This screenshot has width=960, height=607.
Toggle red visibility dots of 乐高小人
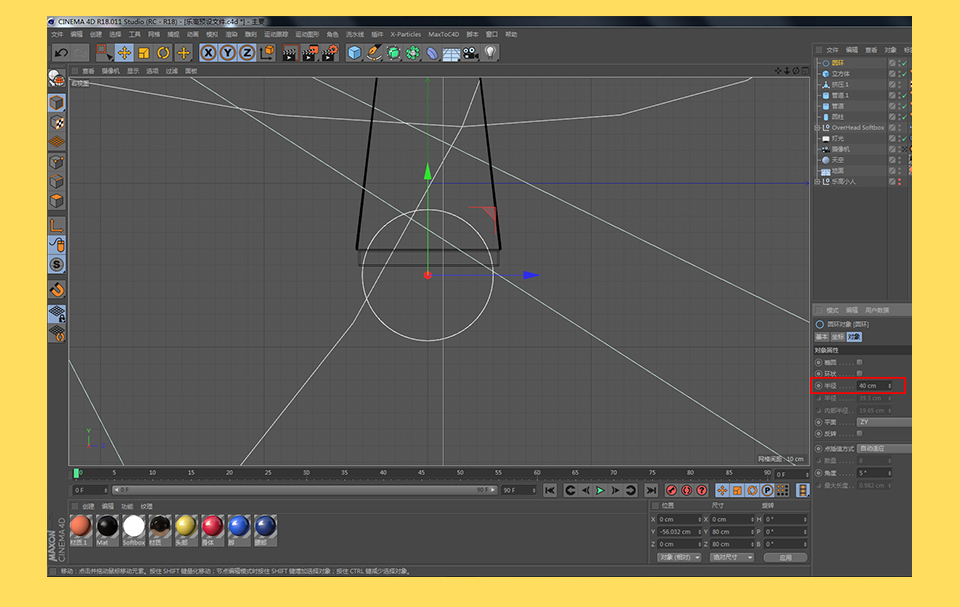pos(899,182)
